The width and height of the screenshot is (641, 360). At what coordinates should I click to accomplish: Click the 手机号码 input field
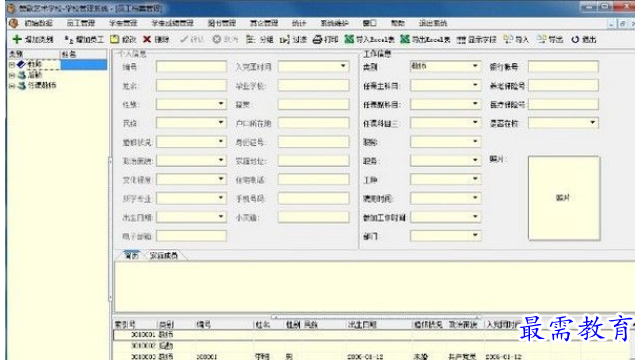tap(314, 198)
